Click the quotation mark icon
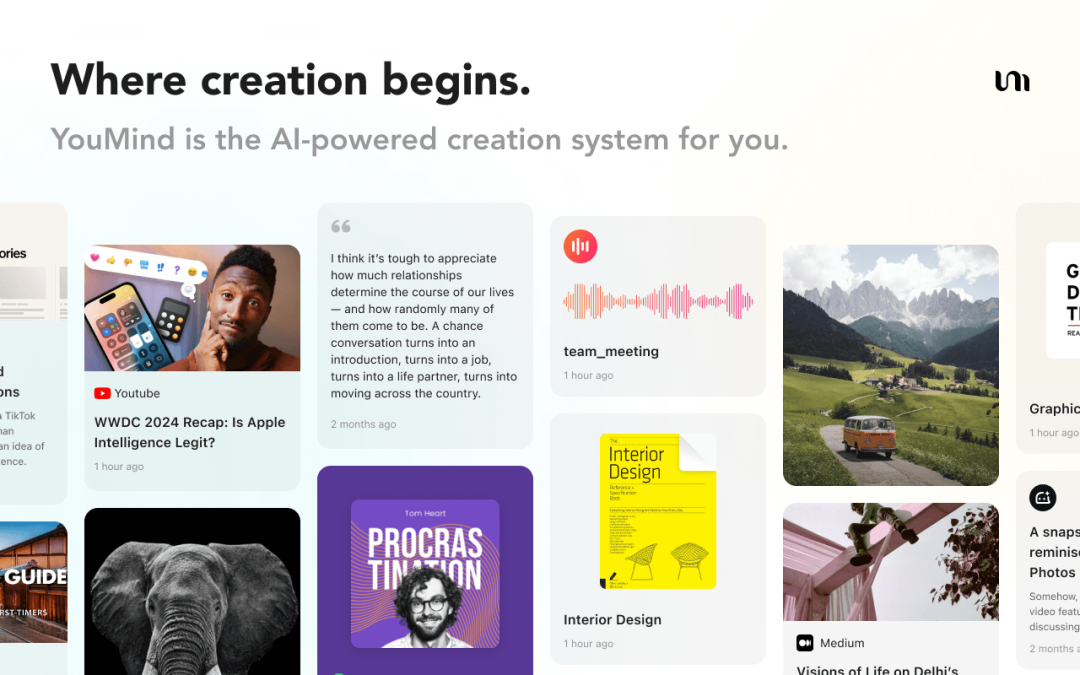This screenshot has height=675, width=1080. tap(340, 226)
